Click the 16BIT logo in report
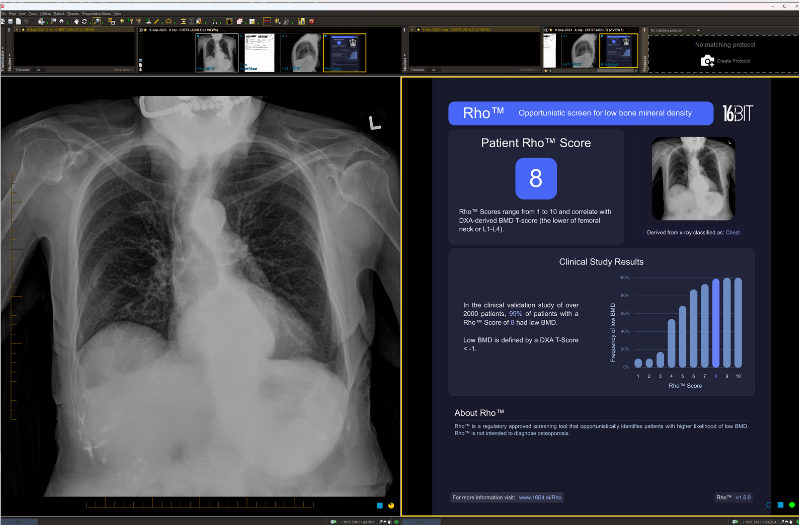Screen dimensions: 799x525 pyautogui.click(x=737, y=113)
